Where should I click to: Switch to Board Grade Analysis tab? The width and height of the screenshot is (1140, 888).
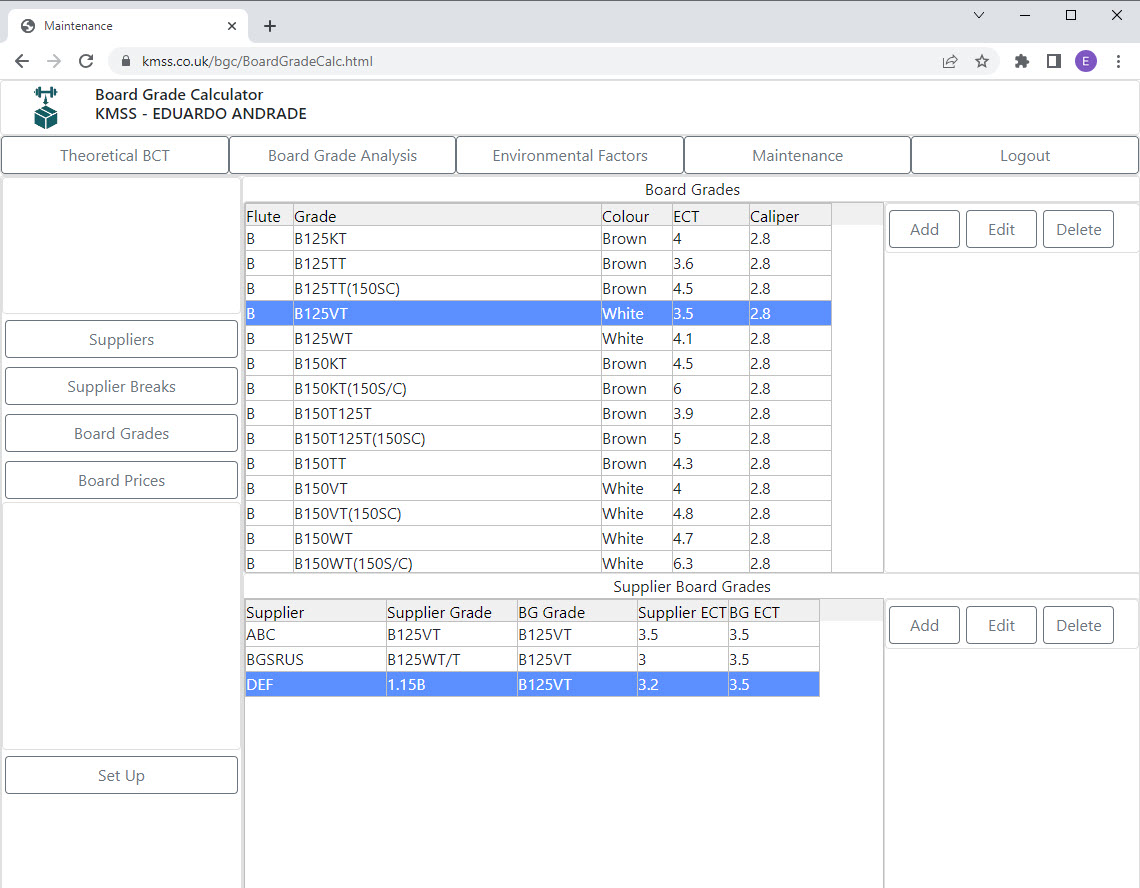[342, 156]
